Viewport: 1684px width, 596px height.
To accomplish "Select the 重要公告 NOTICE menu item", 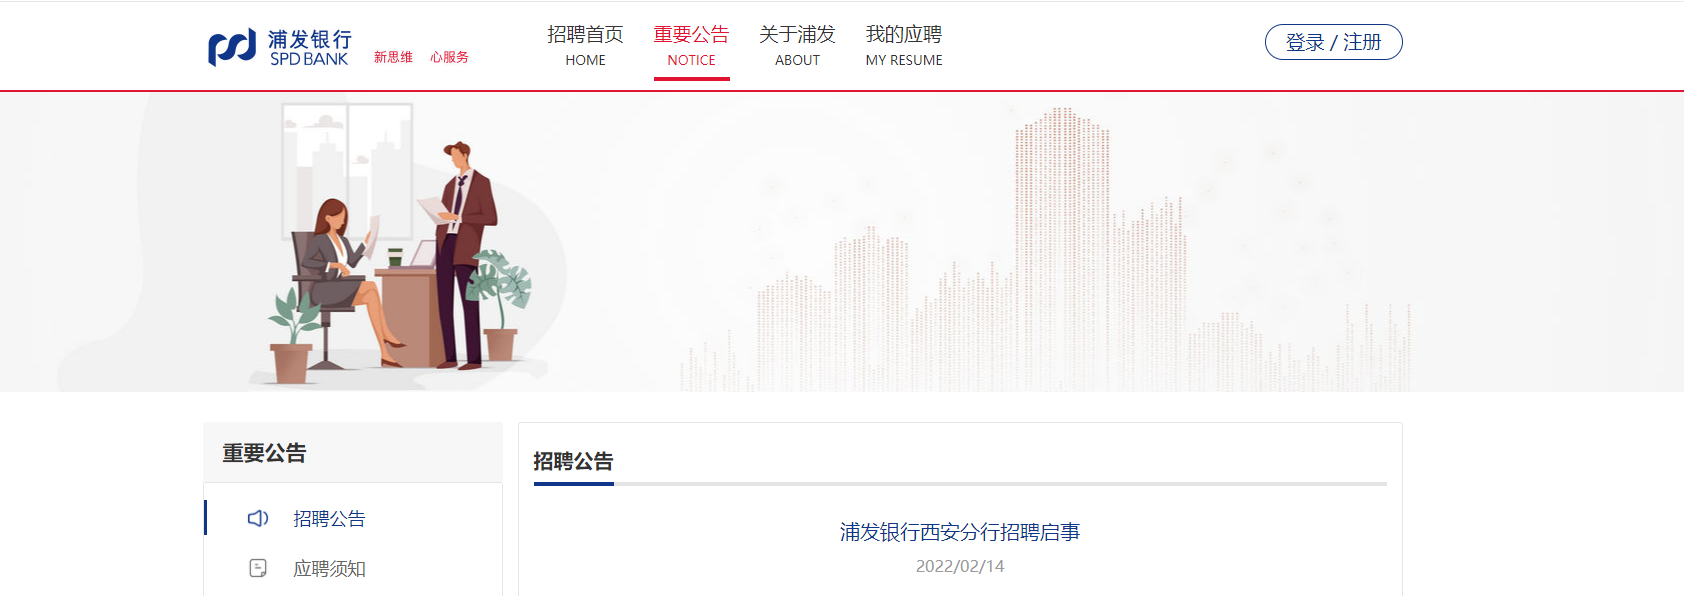I will (691, 46).
